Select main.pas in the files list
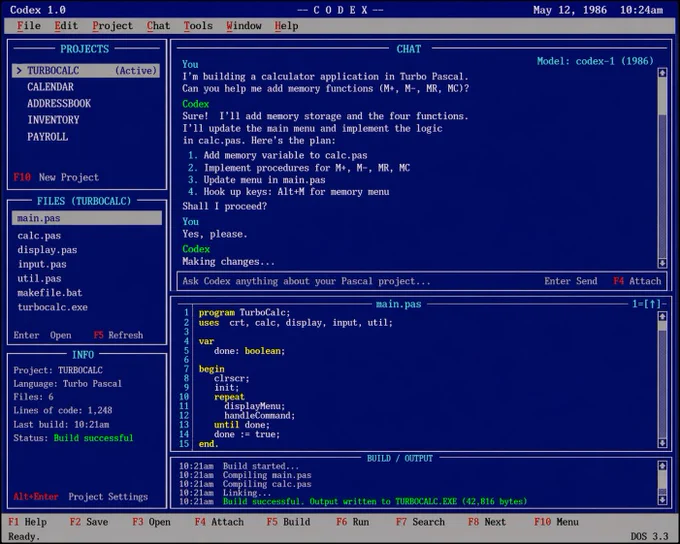This screenshot has width=680, height=544. pyautogui.click(x=87, y=218)
